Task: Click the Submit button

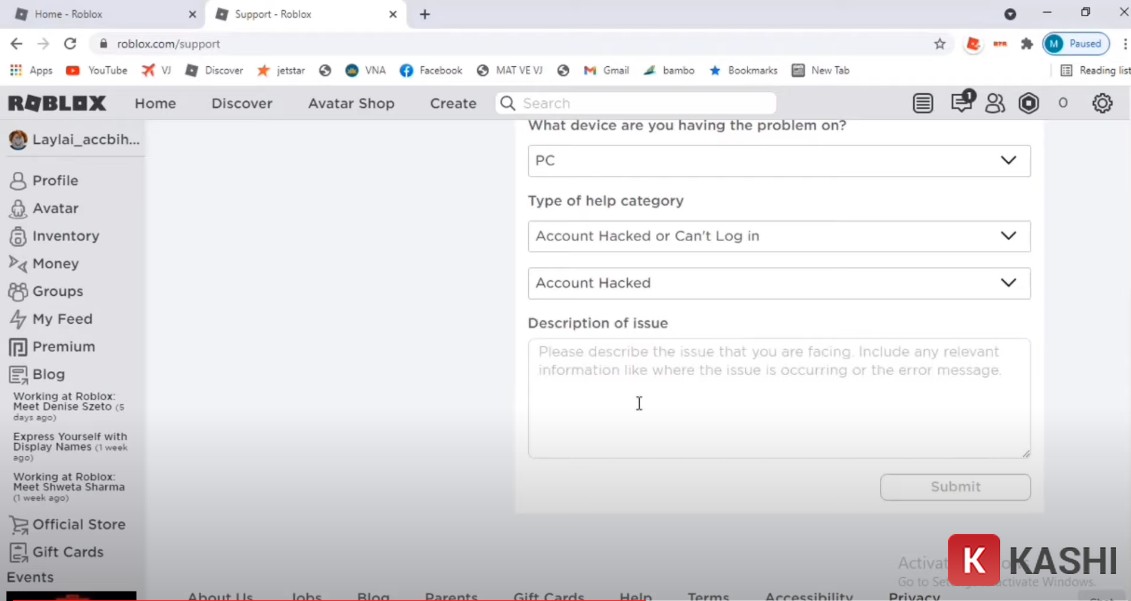Action: click(954, 487)
